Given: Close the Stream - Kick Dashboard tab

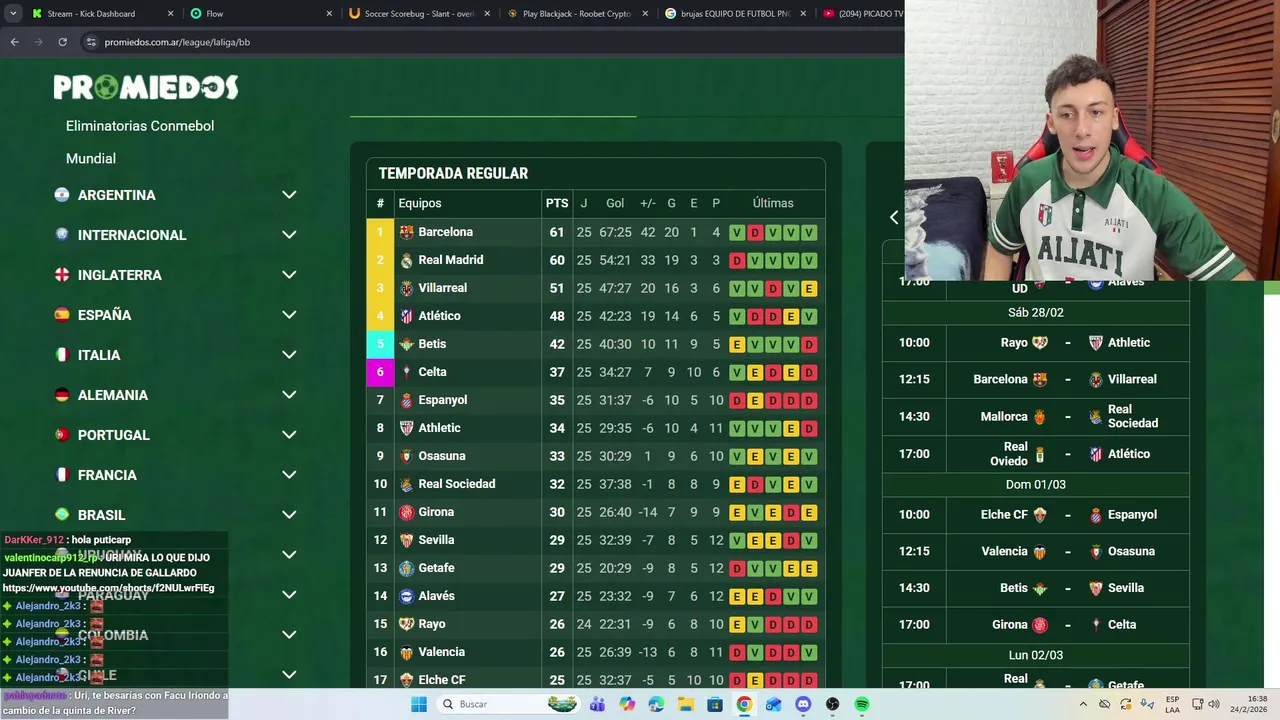Looking at the screenshot, I should click(x=170, y=14).
